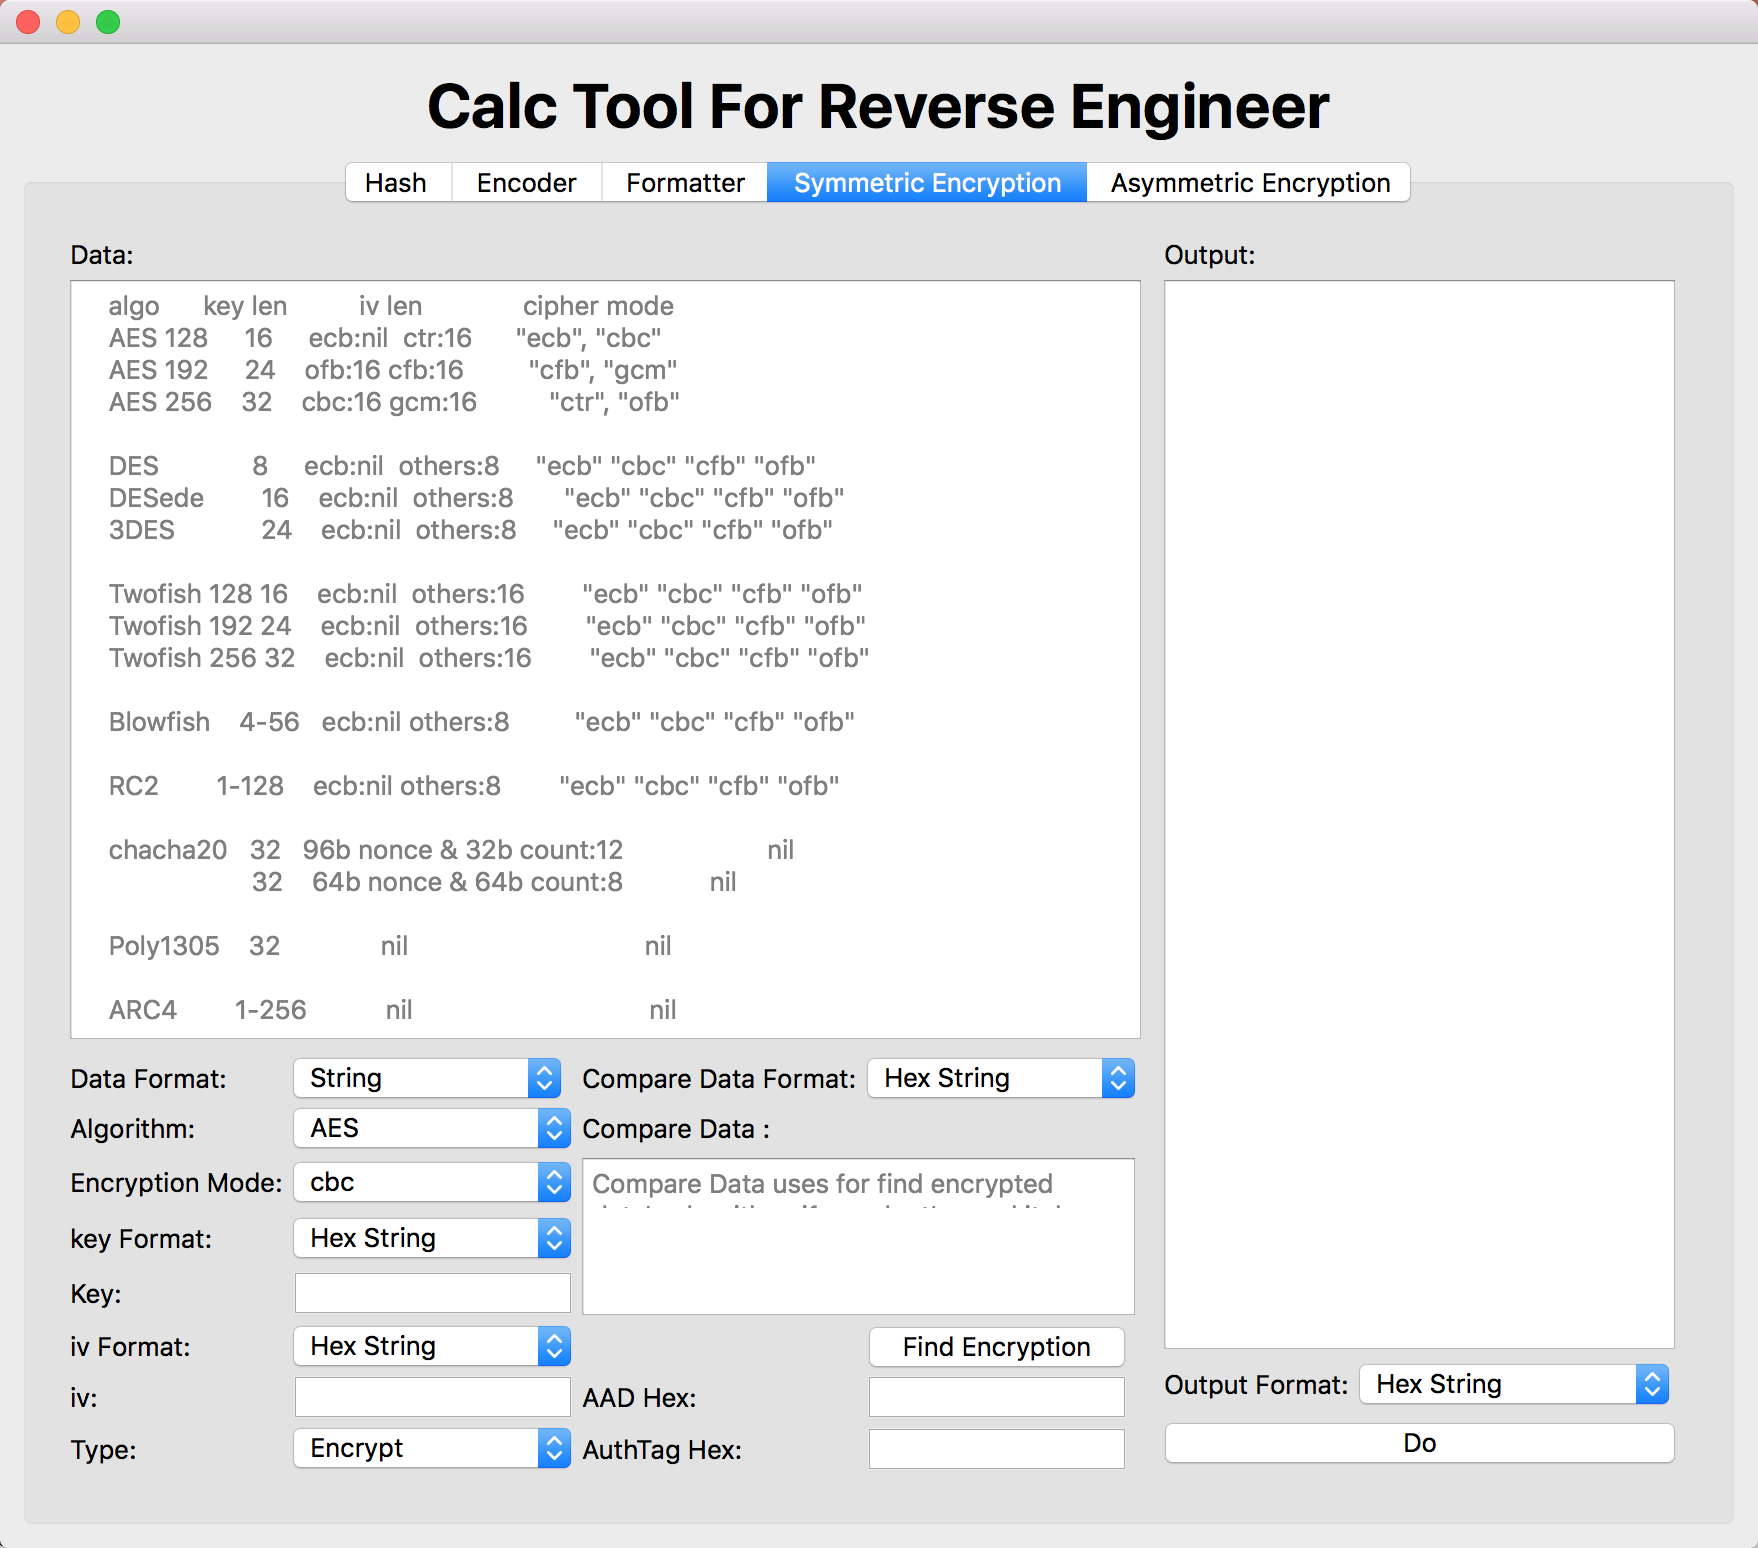
Task: Change the Encryption Mode from cbc
Action: 431,1182
